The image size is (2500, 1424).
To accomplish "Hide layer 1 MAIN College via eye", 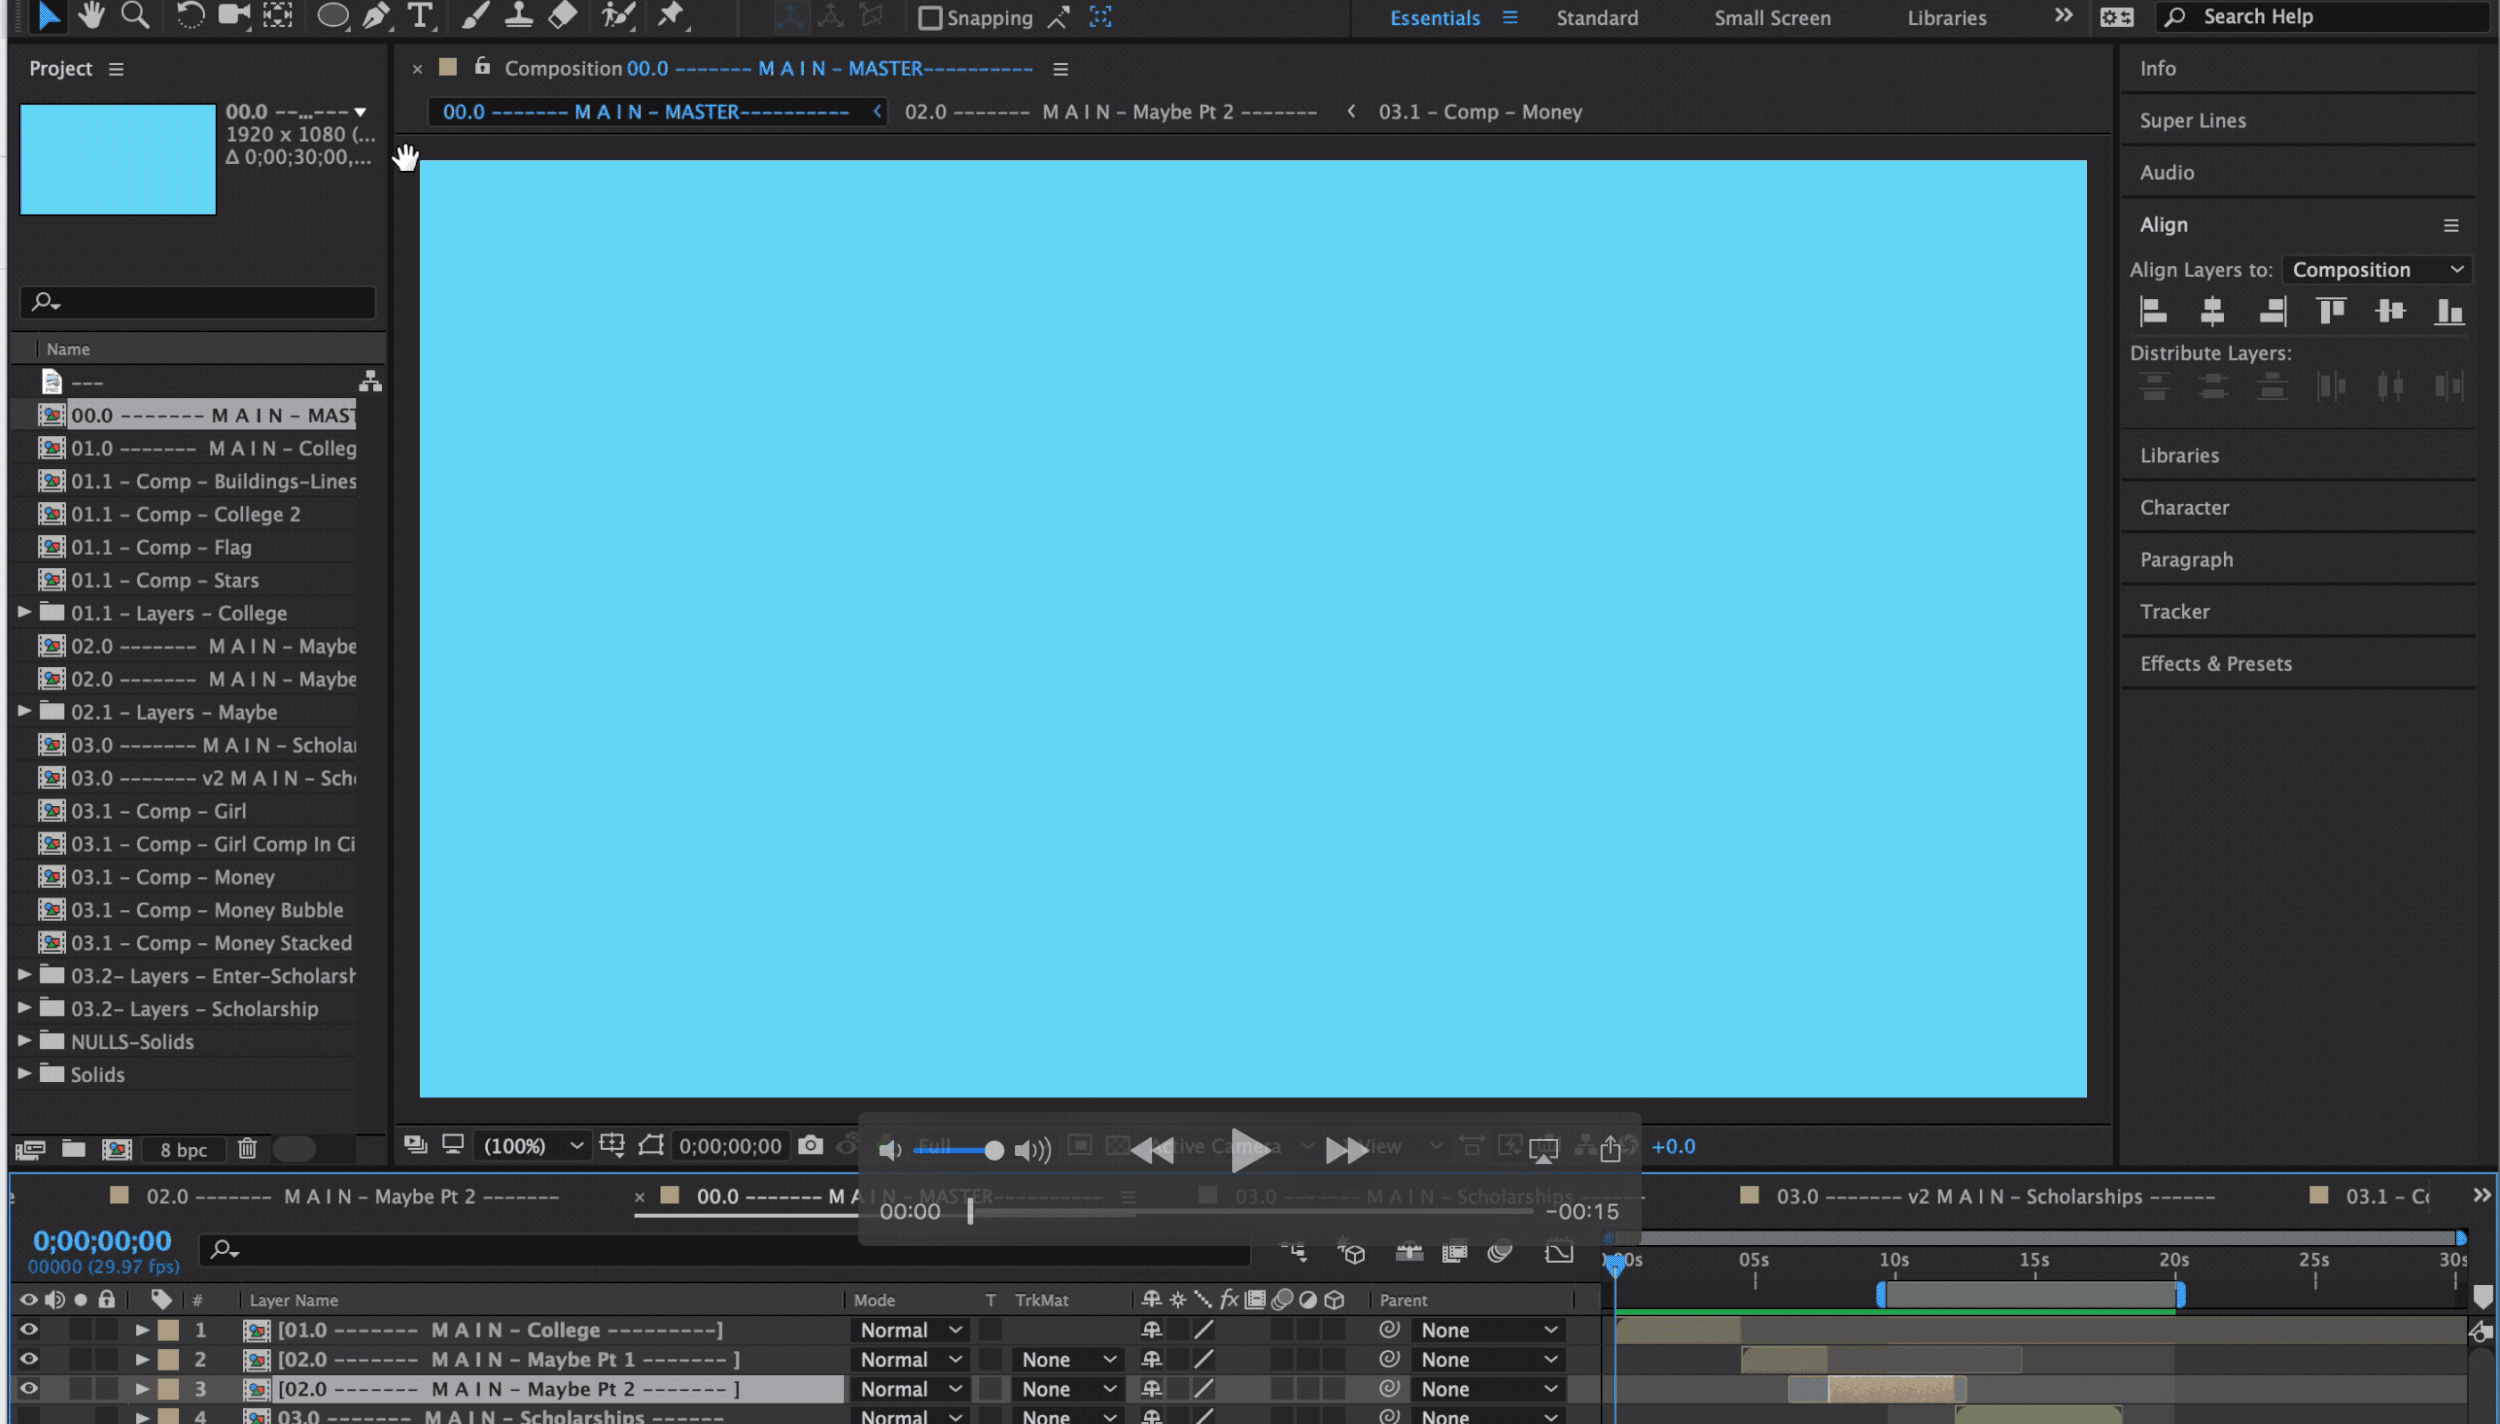I will (29, 1329).
